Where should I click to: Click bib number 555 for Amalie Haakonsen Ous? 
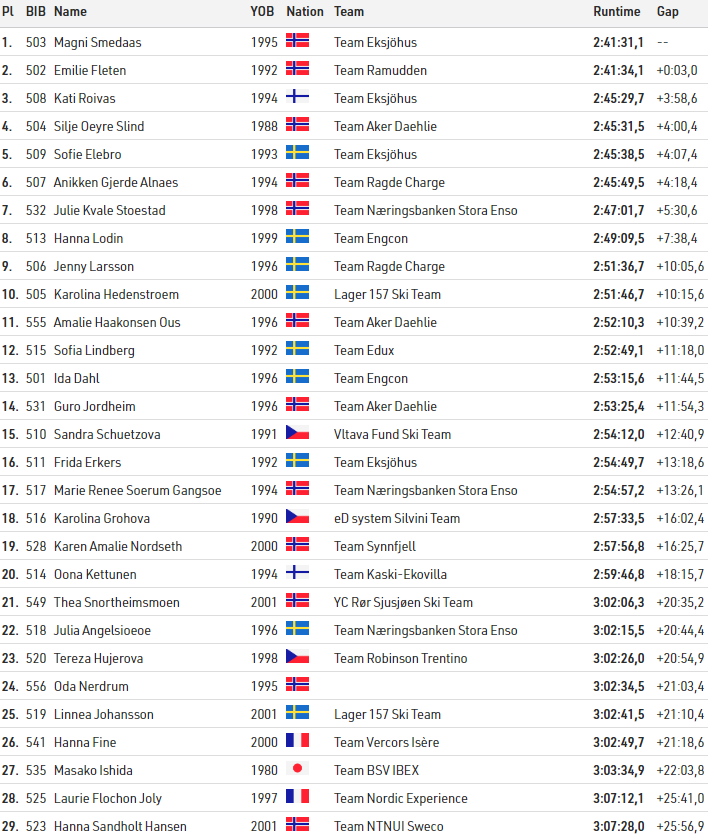(36, 322)
